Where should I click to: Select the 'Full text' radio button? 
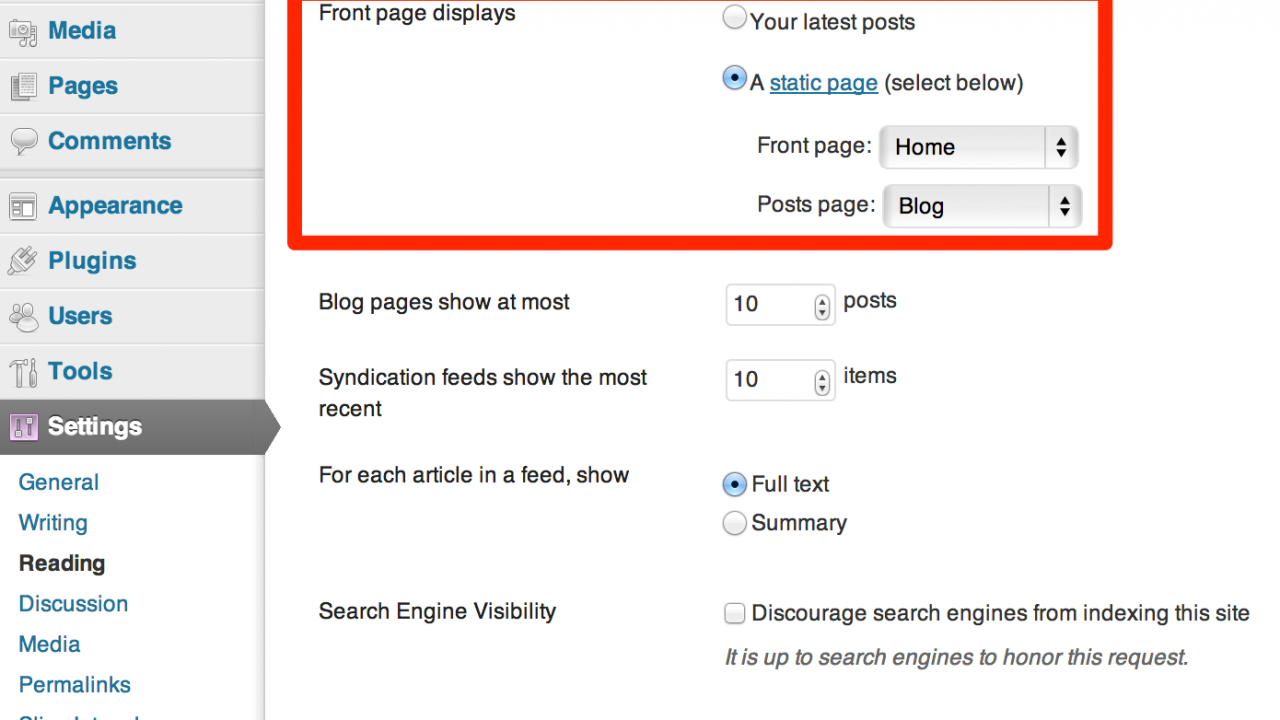(735, 485)
